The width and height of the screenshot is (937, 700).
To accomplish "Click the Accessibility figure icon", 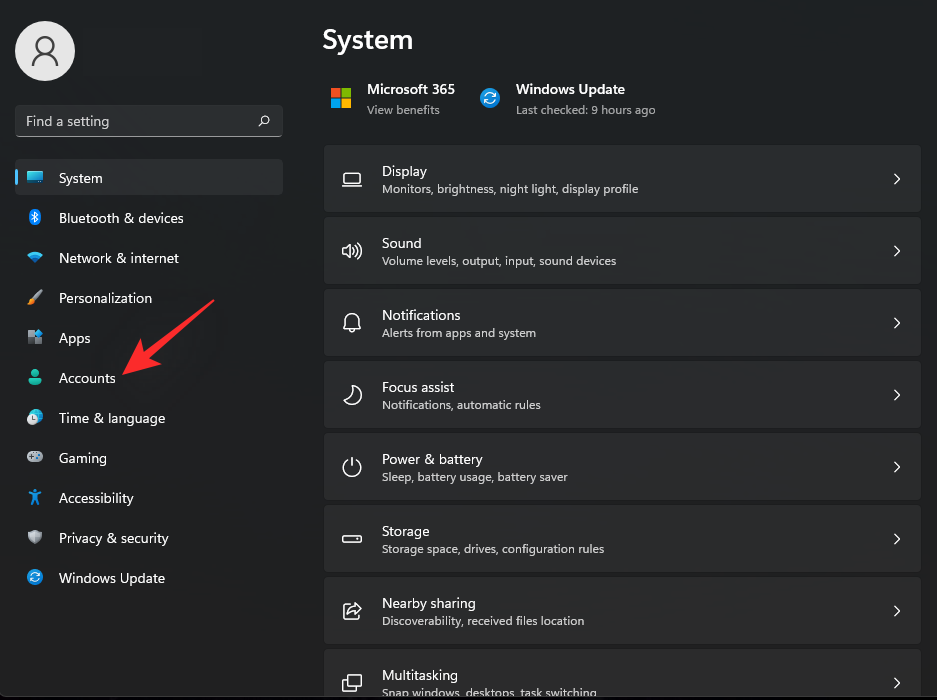I will pos(35,498).
